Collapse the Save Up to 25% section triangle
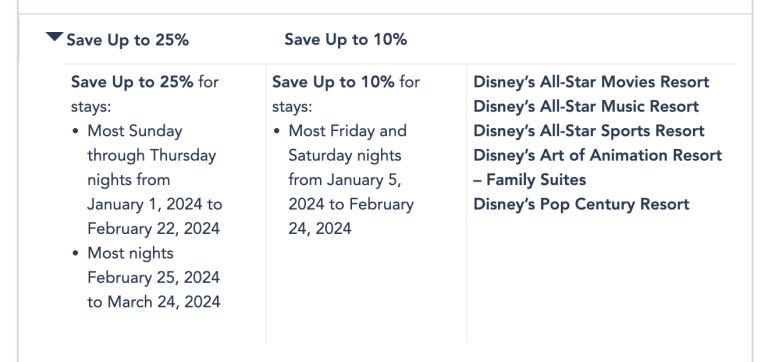Viewport: 768px width, 362px height. coord(54,37)
